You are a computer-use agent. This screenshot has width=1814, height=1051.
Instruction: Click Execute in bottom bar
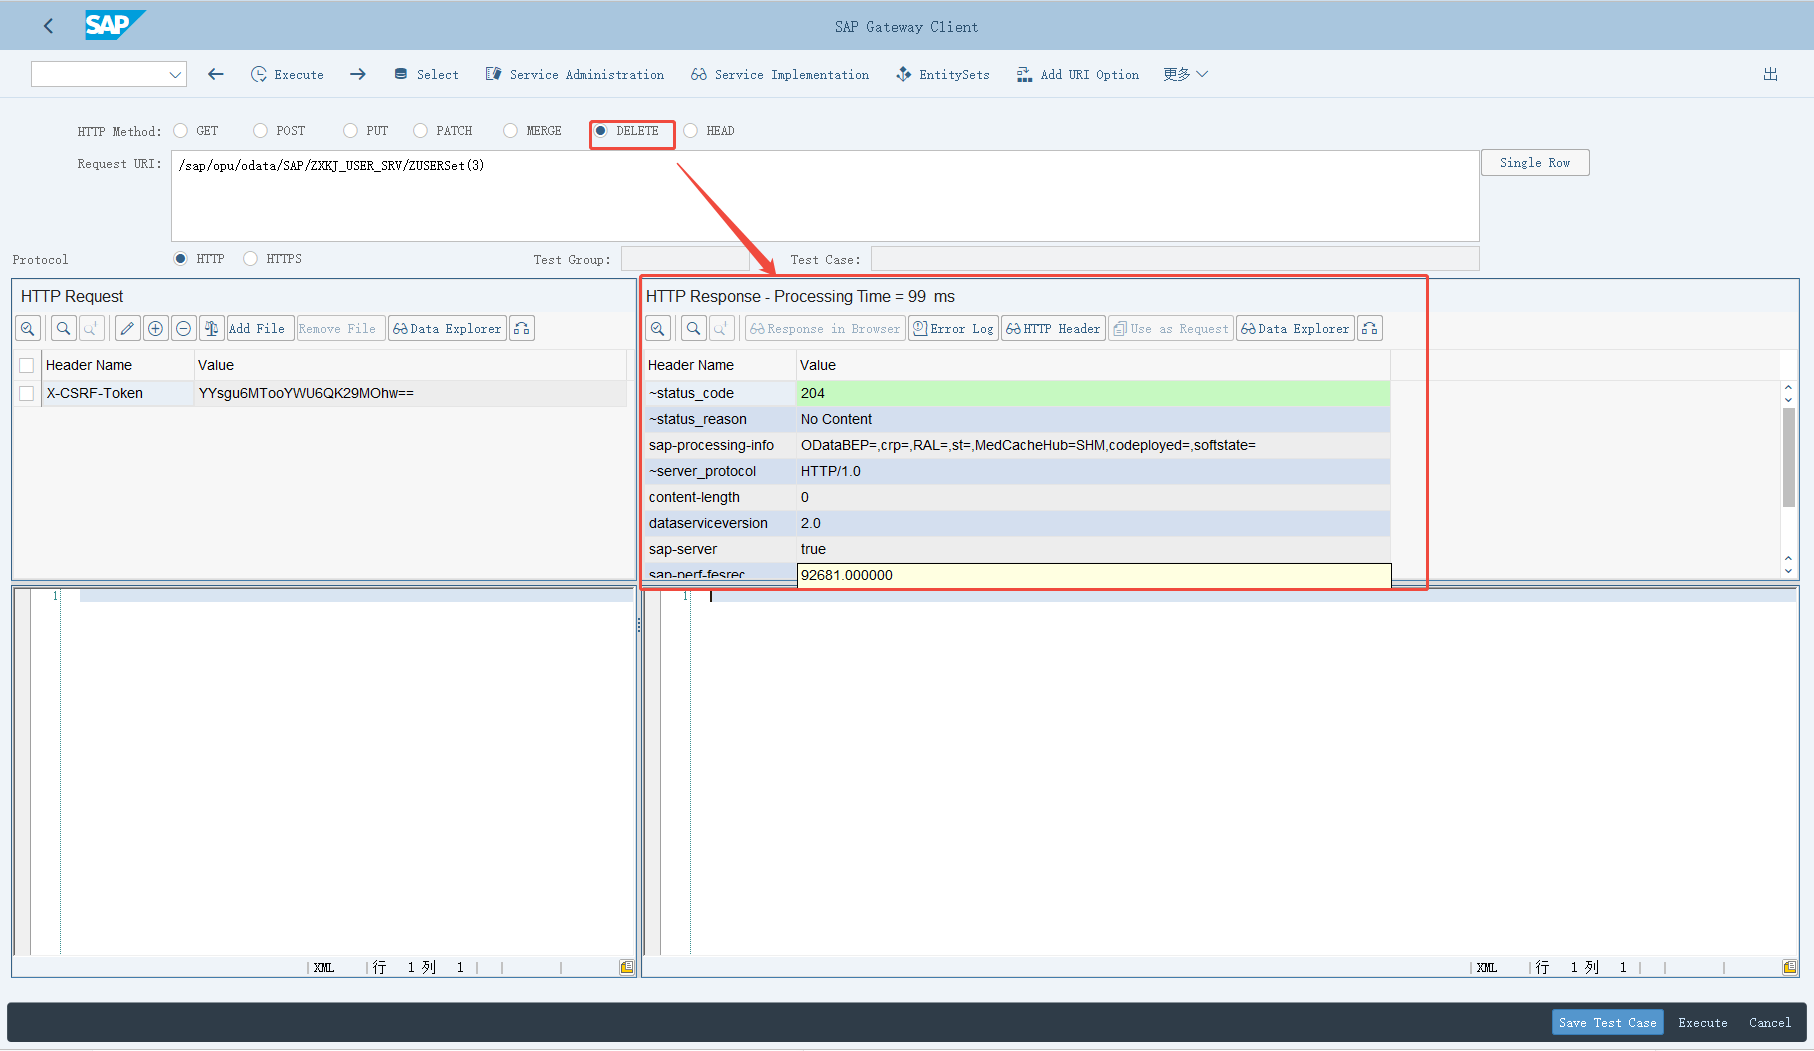click(1702, 1022)
